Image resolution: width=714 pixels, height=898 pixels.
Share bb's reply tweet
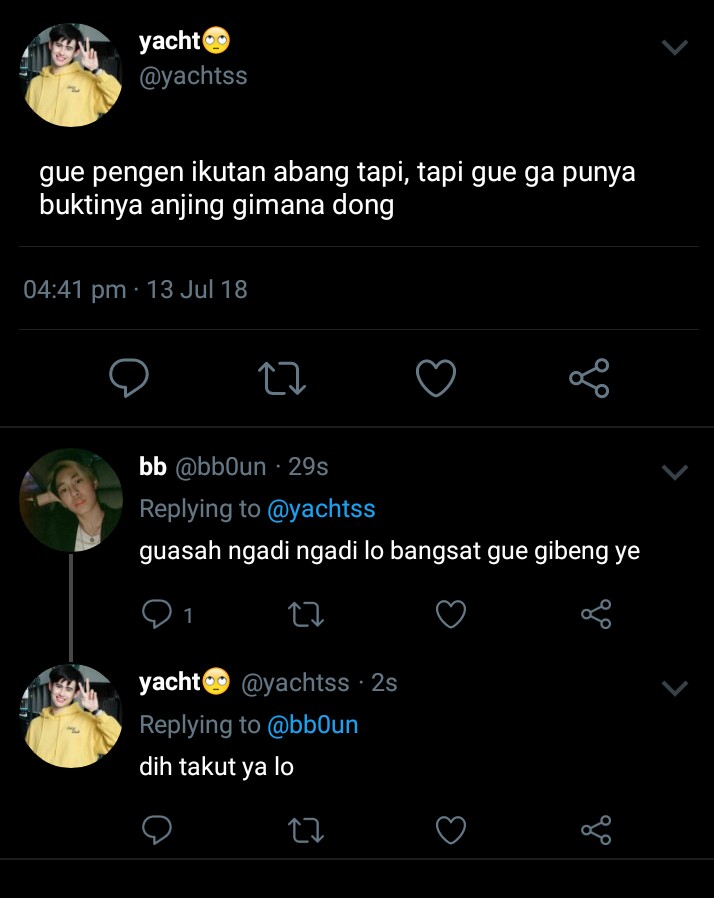(596, 614)
